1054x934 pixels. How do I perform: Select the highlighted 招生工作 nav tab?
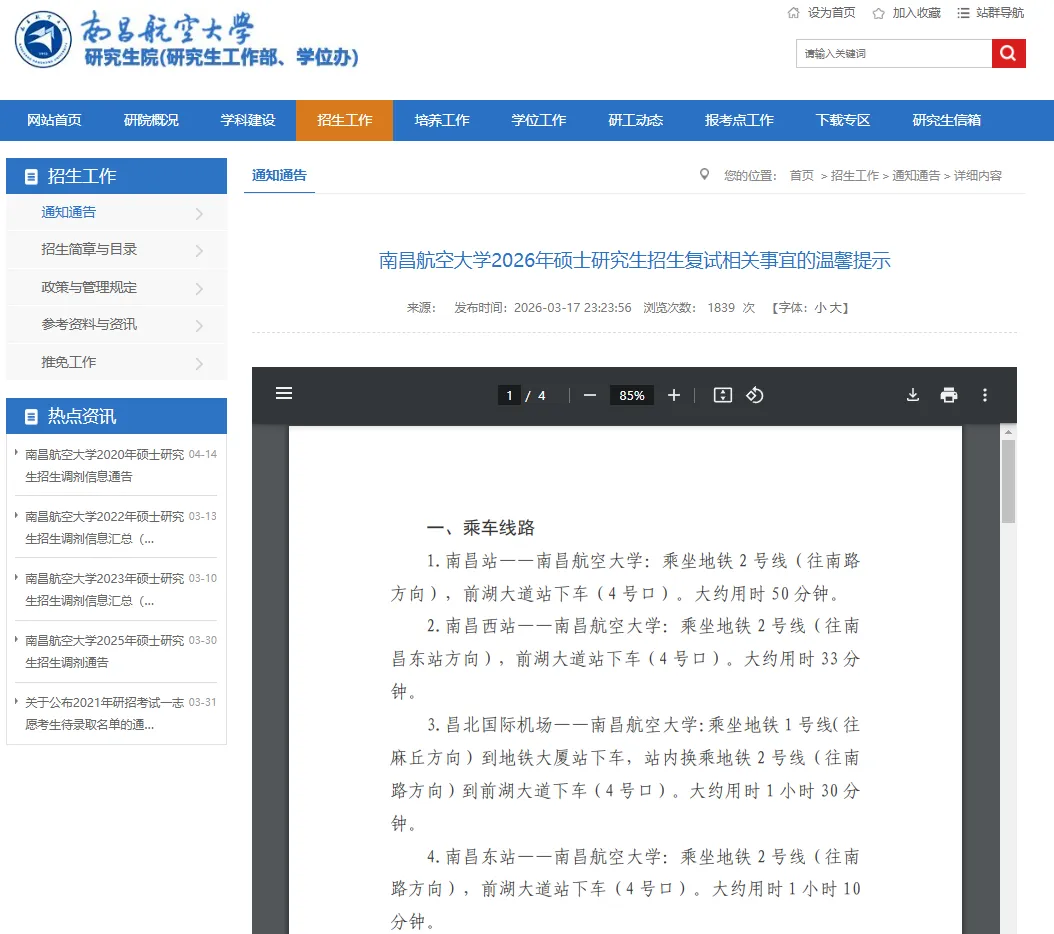point(344,120)
